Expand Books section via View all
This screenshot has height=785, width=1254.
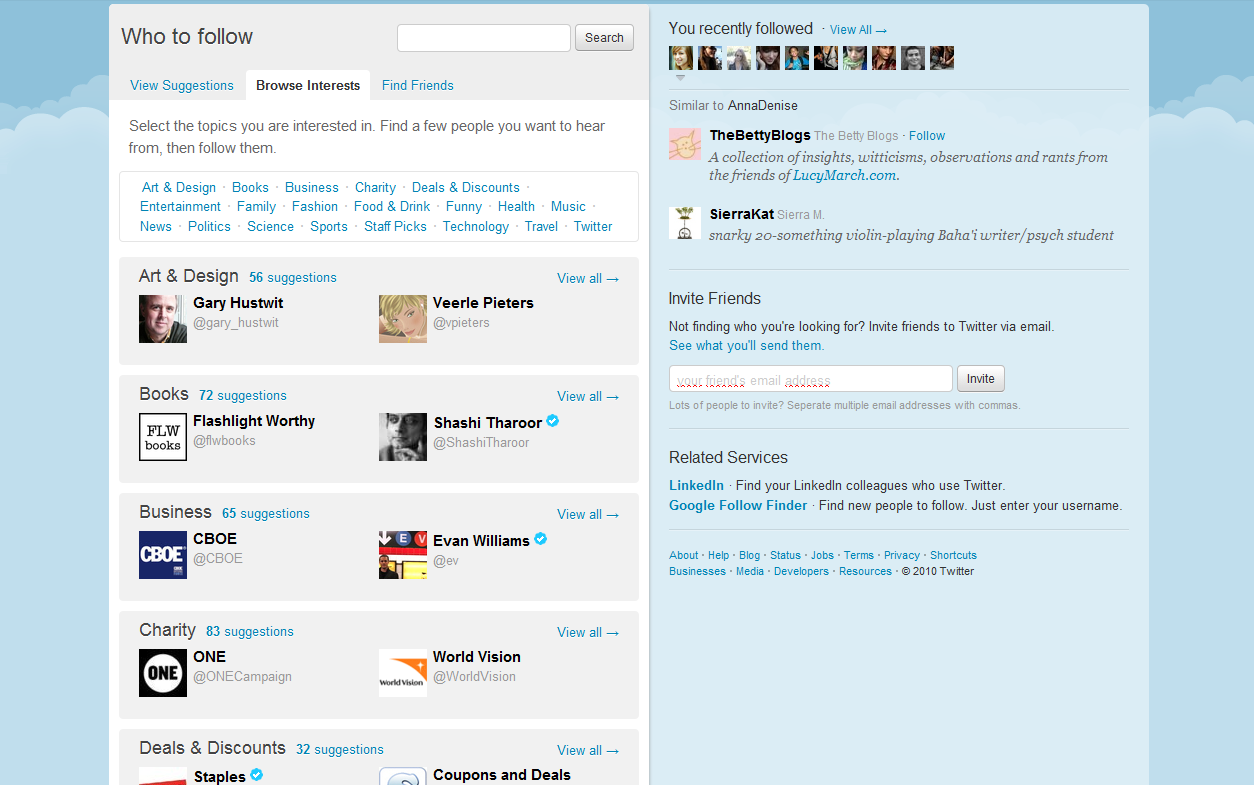(x=588, y=396)
